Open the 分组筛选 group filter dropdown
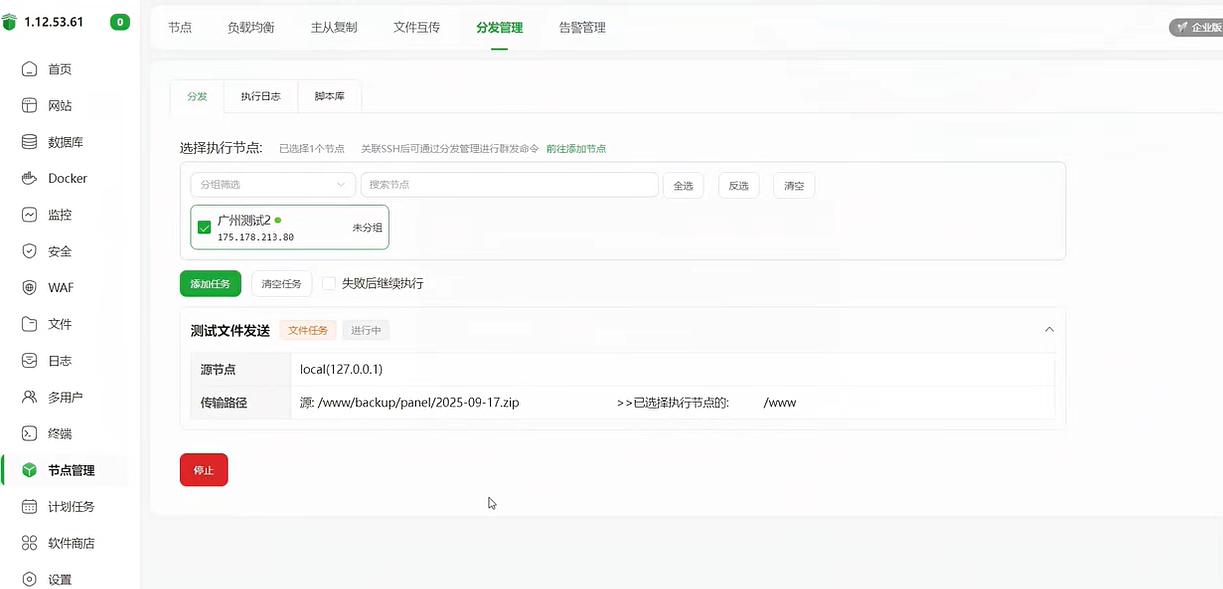This screenshot has width=1223, height=589. click(272, 185)
